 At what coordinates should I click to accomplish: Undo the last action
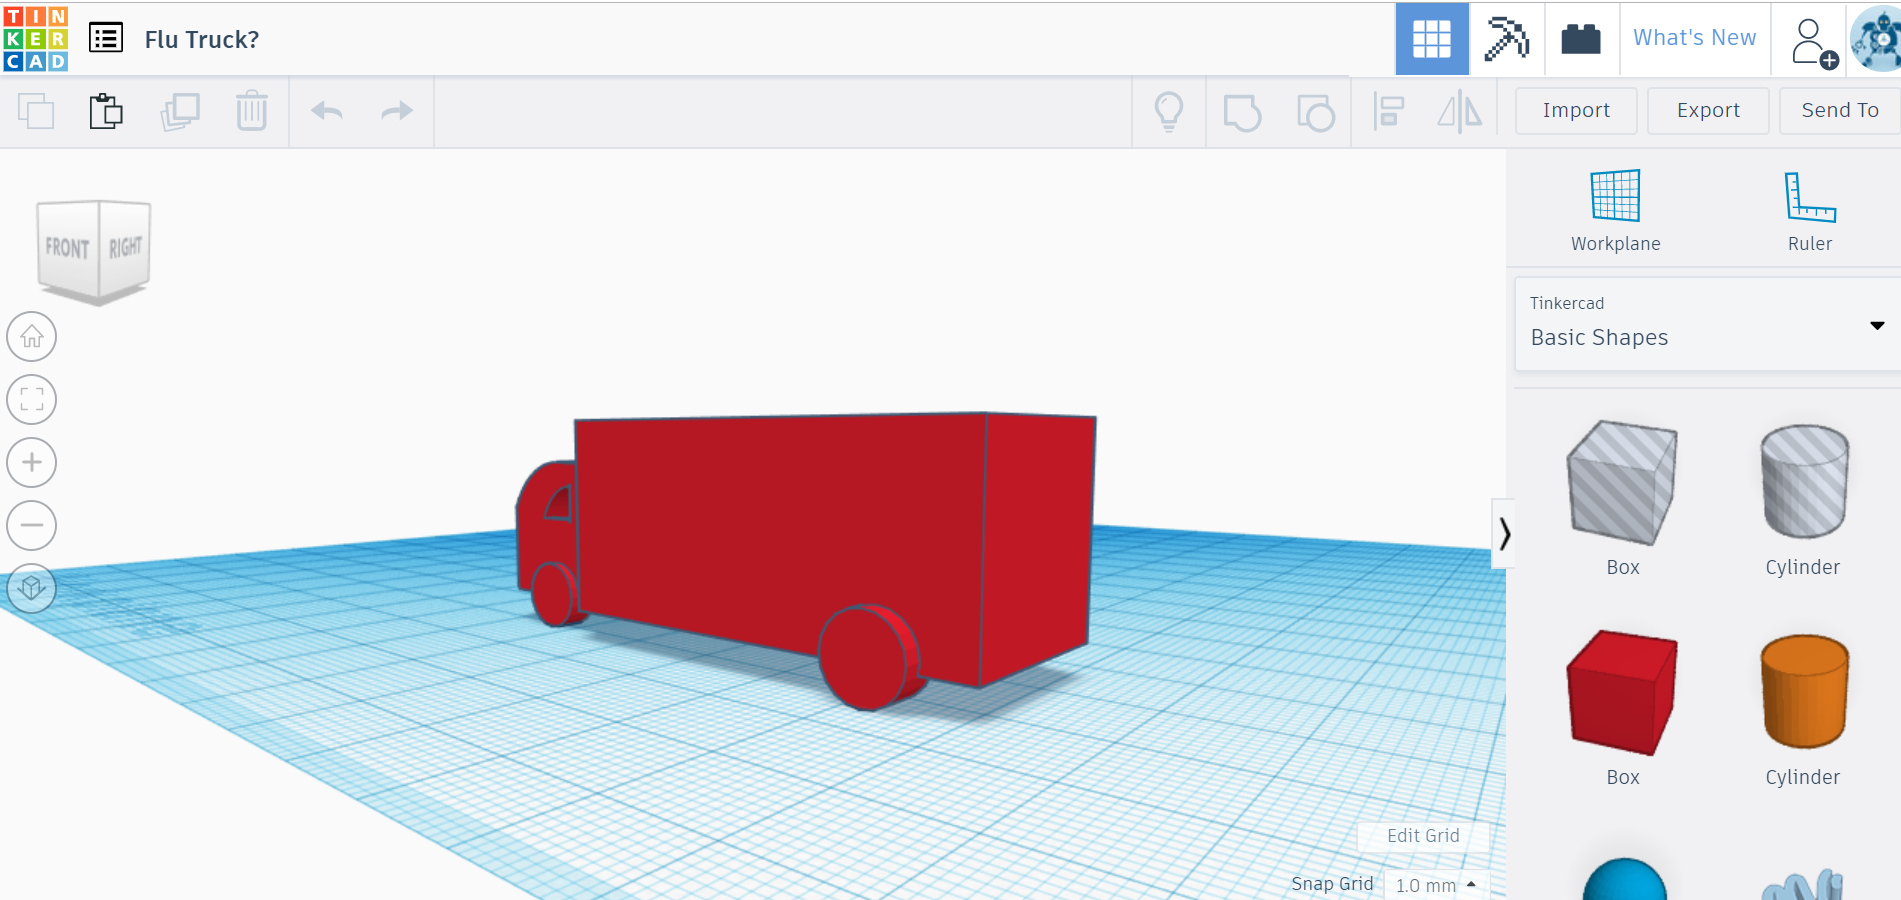point(327,111)
